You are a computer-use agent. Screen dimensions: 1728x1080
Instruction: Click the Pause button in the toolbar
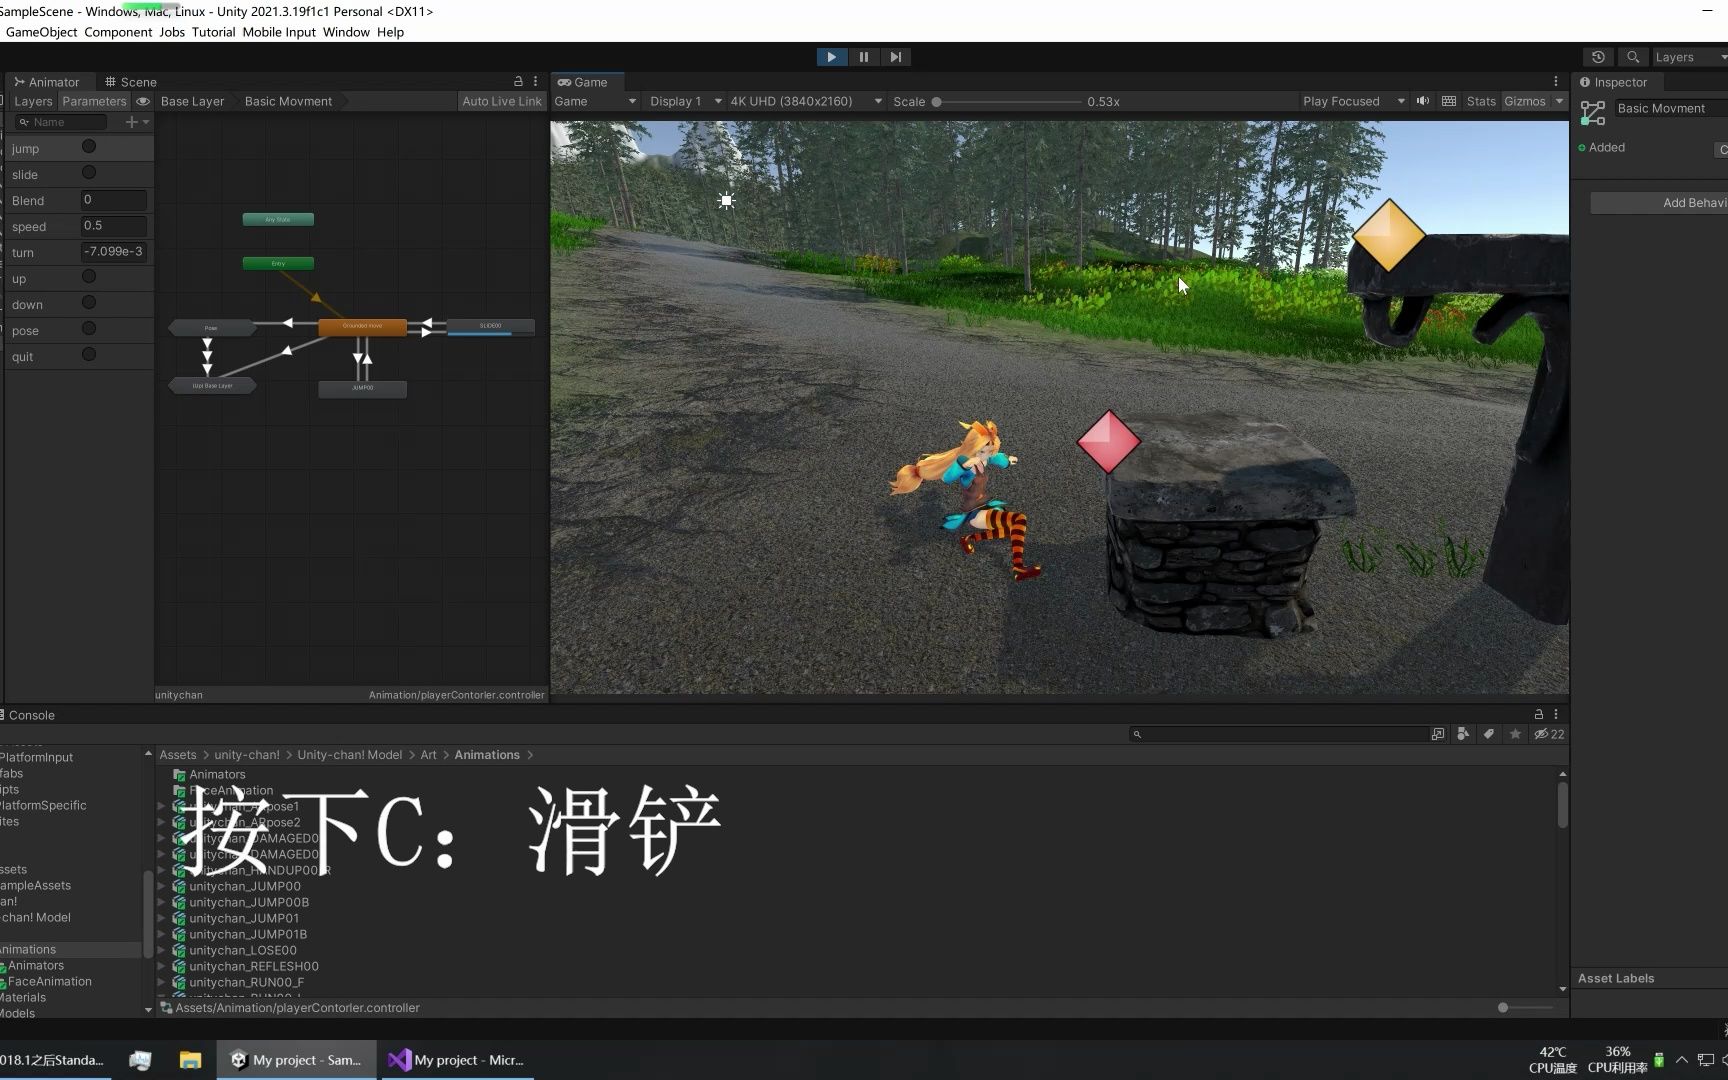(x=863, y=57)
